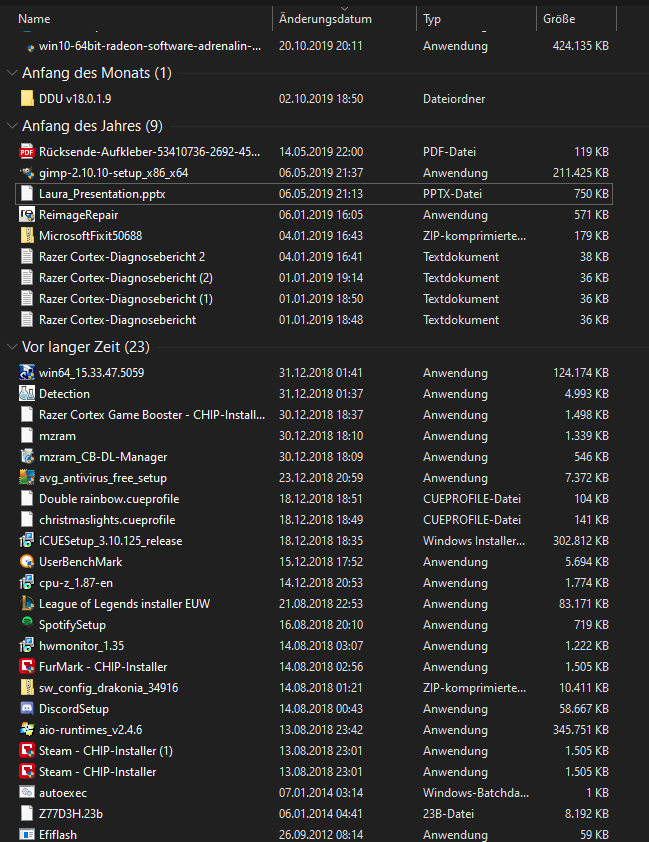Collapse the 'Anfang des Monats' group
The height and width of the screenshot is (842, 649).
click(12, 73)
